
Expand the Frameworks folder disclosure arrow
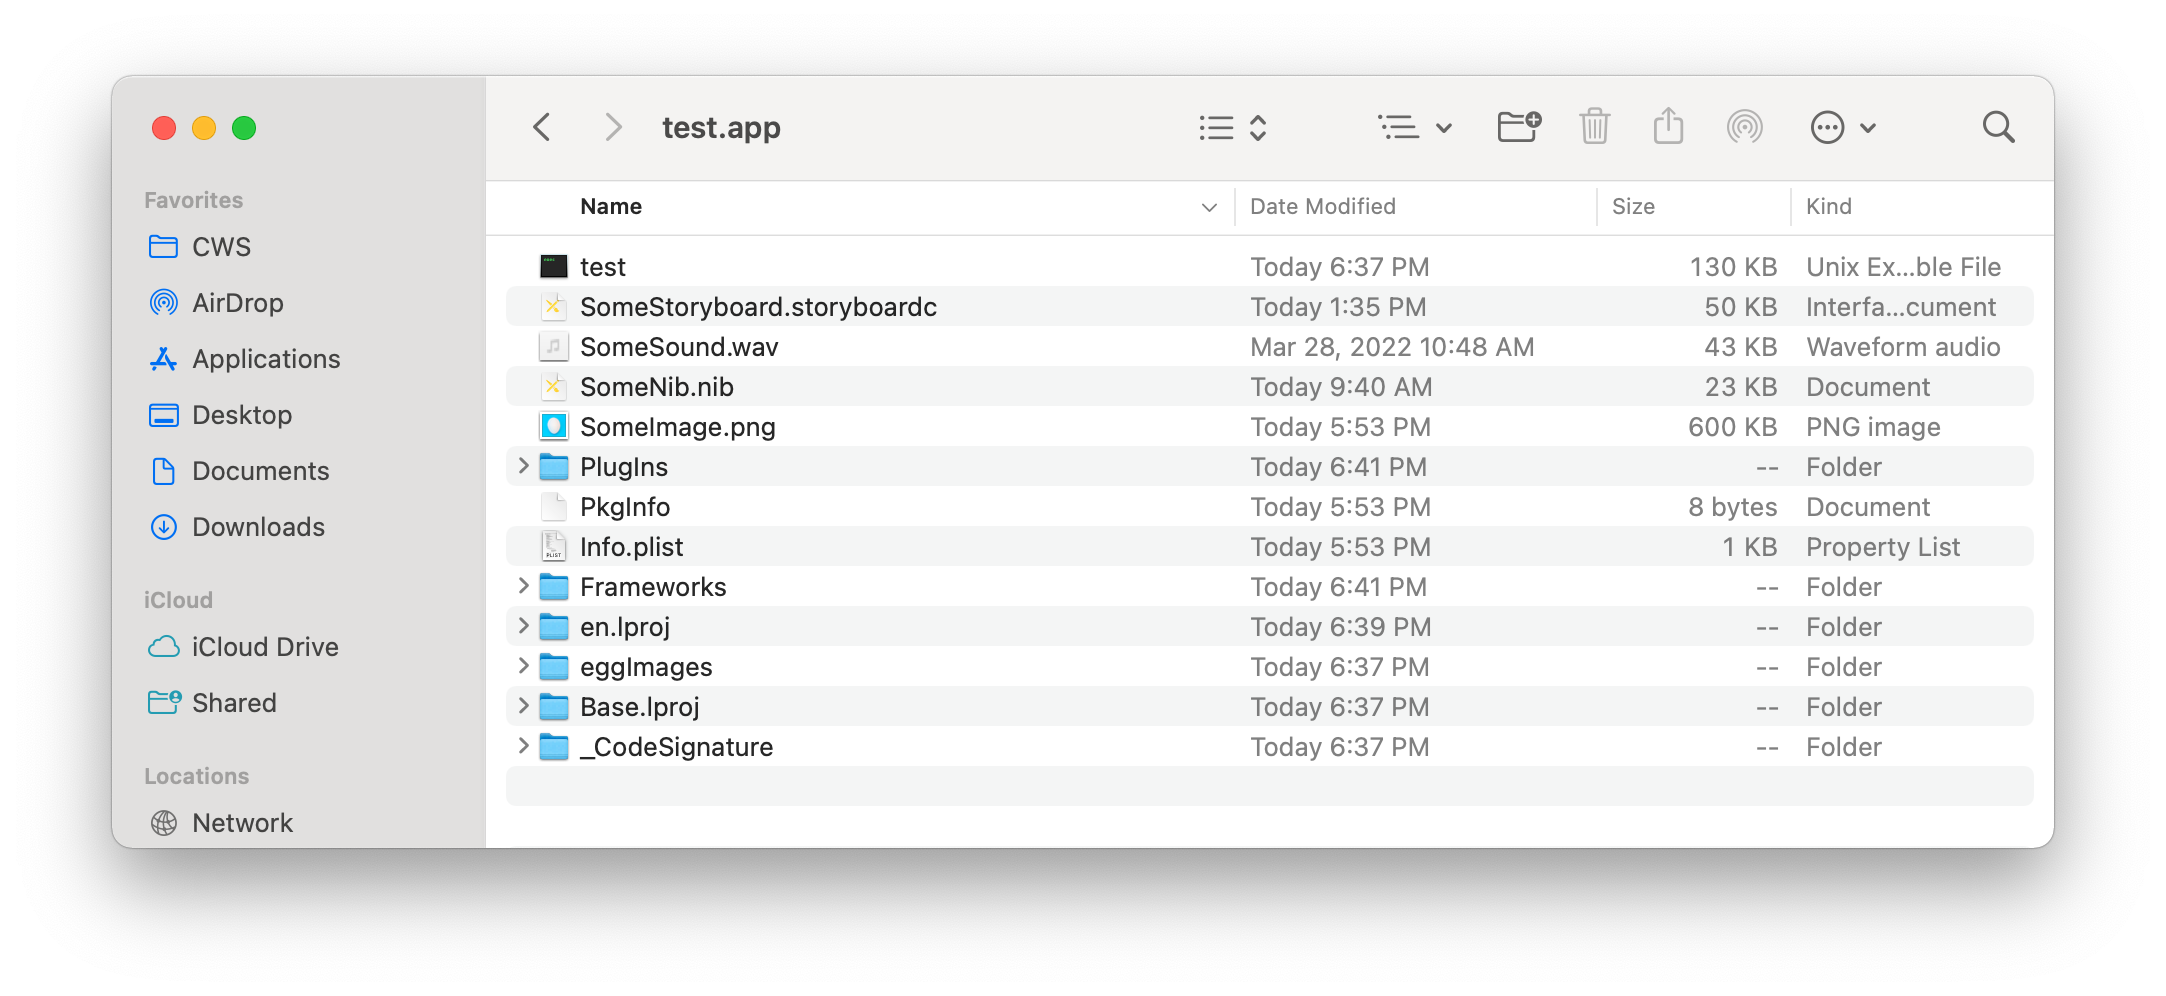(523, 586)
